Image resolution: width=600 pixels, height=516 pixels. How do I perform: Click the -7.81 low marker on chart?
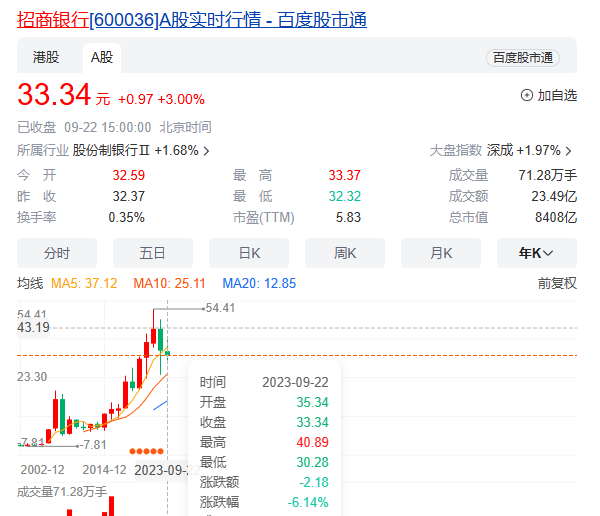(93, 445)
